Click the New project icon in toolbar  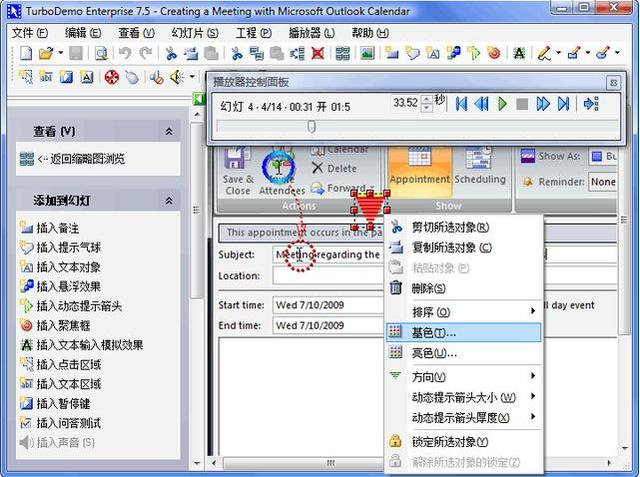[26, 53]
